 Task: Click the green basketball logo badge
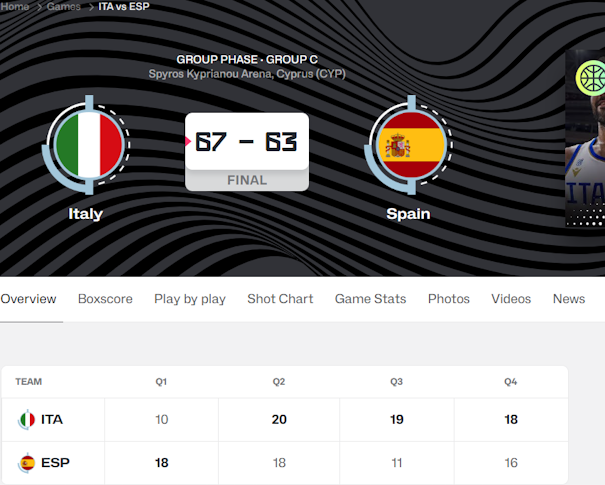click(591, 78)
